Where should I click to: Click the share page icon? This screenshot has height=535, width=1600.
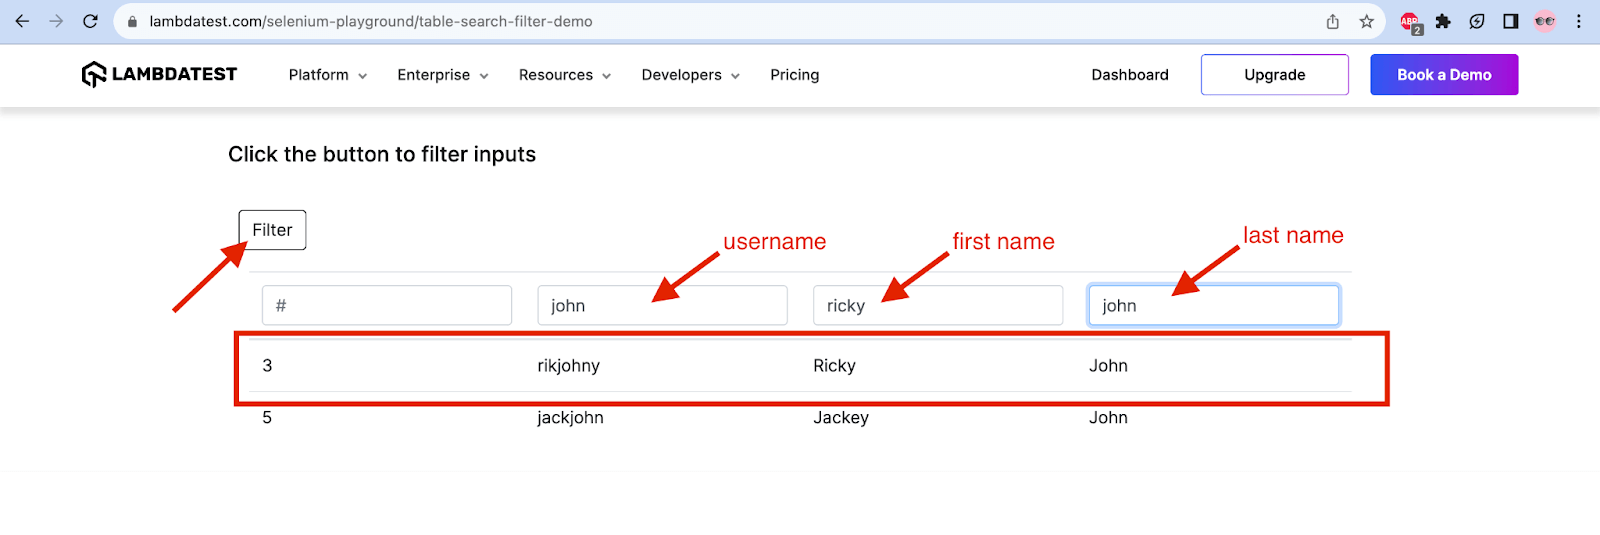1333,21
